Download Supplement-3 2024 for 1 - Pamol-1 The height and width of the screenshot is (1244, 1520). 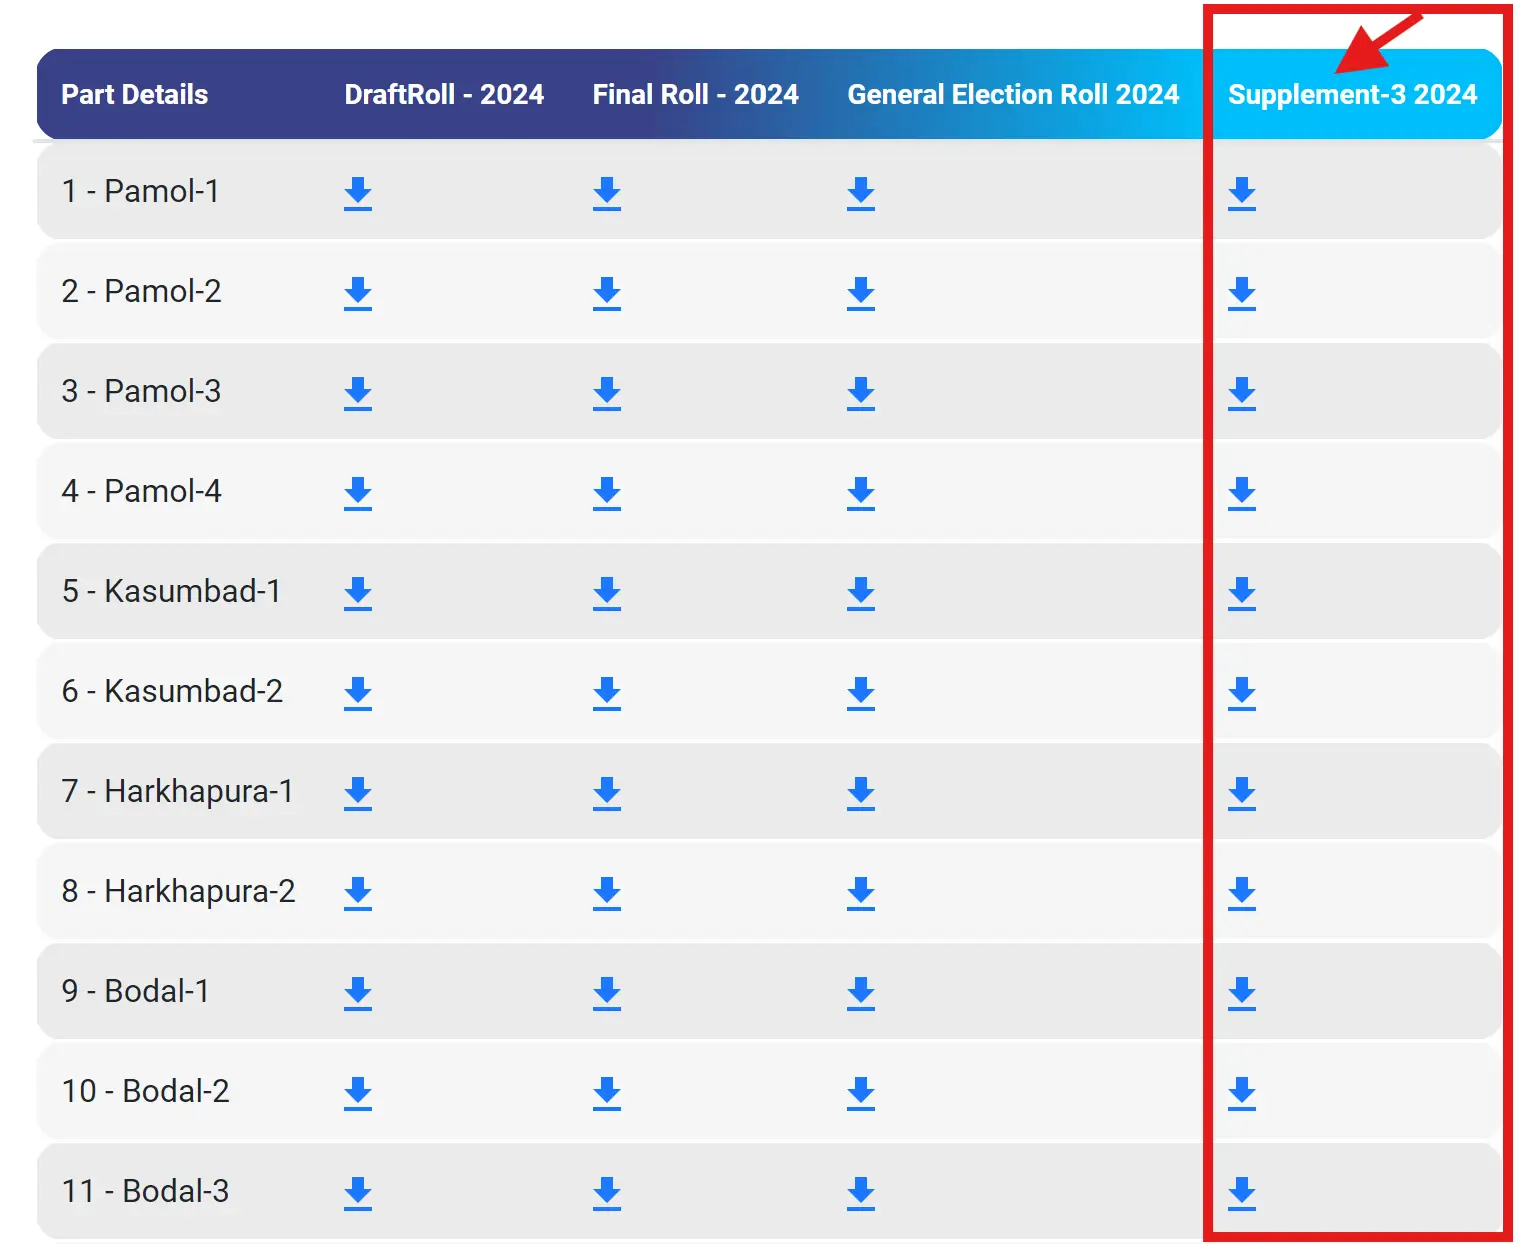pyautogui.click(x=1242, y=193)
